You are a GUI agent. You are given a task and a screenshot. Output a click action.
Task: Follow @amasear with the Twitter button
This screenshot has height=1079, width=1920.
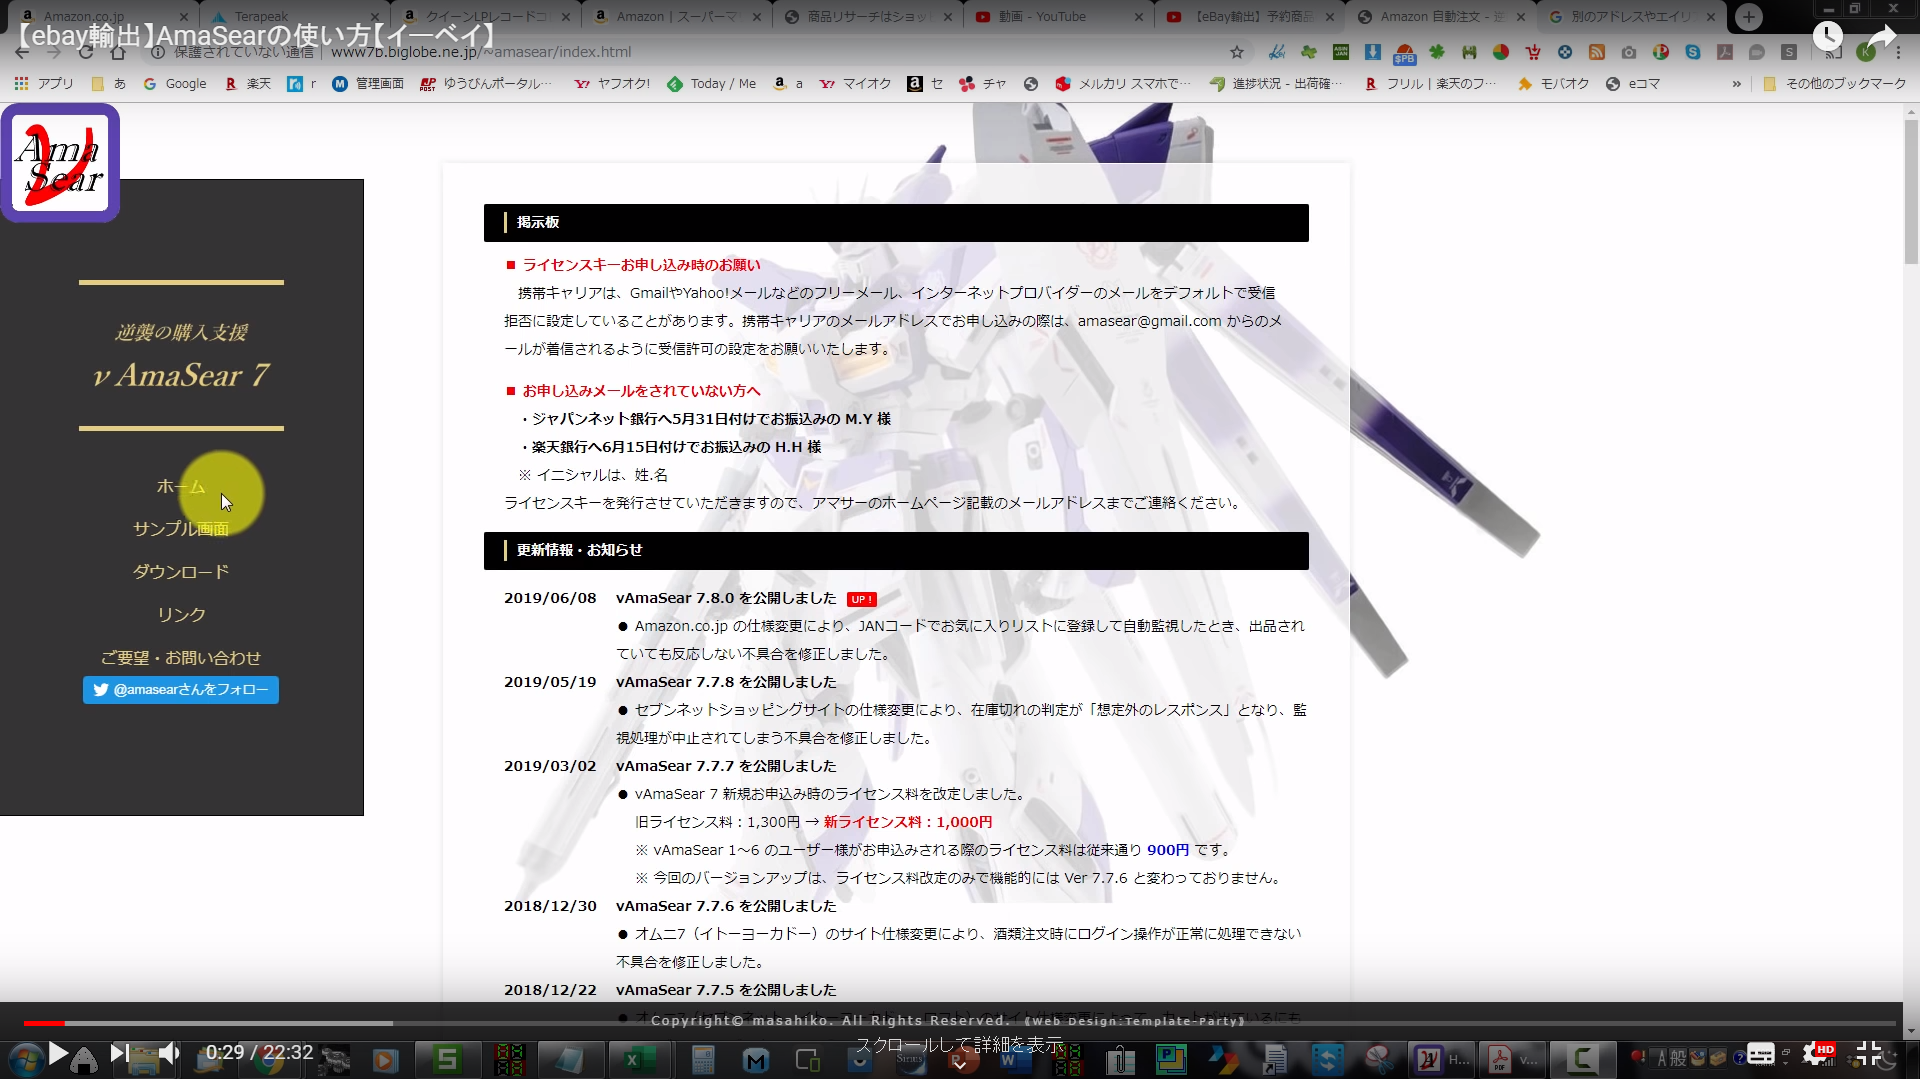pyautogui.click(x=181, y=690)
